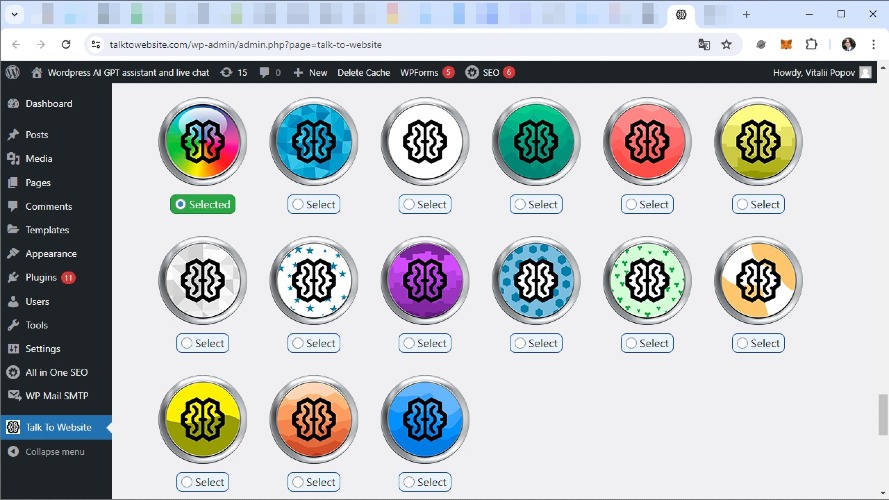Viewport: 889px width, 500px height.
Task: Open the browser extensions puzzle icon
Action: tap(811, 44)
